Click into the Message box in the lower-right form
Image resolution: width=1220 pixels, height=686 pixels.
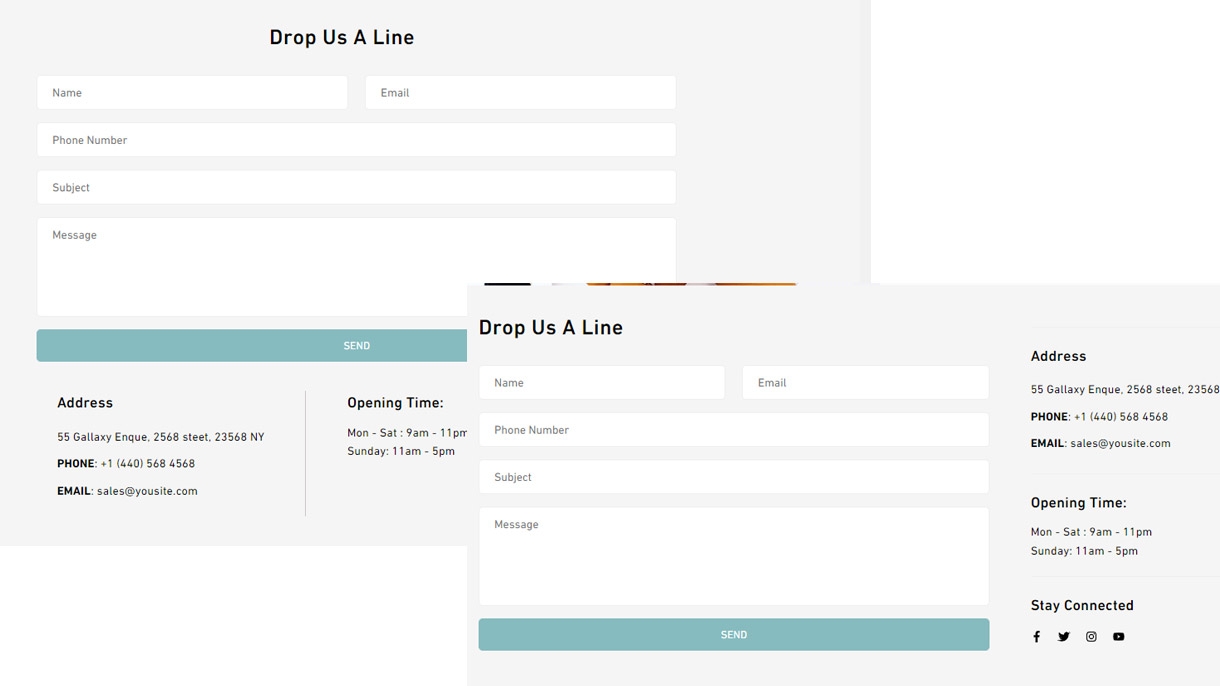point(733,556)
